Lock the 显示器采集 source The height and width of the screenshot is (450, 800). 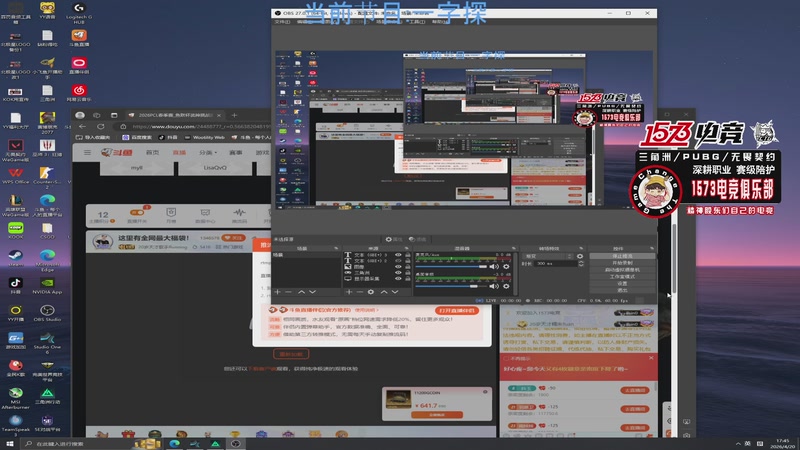click(408, 279)
